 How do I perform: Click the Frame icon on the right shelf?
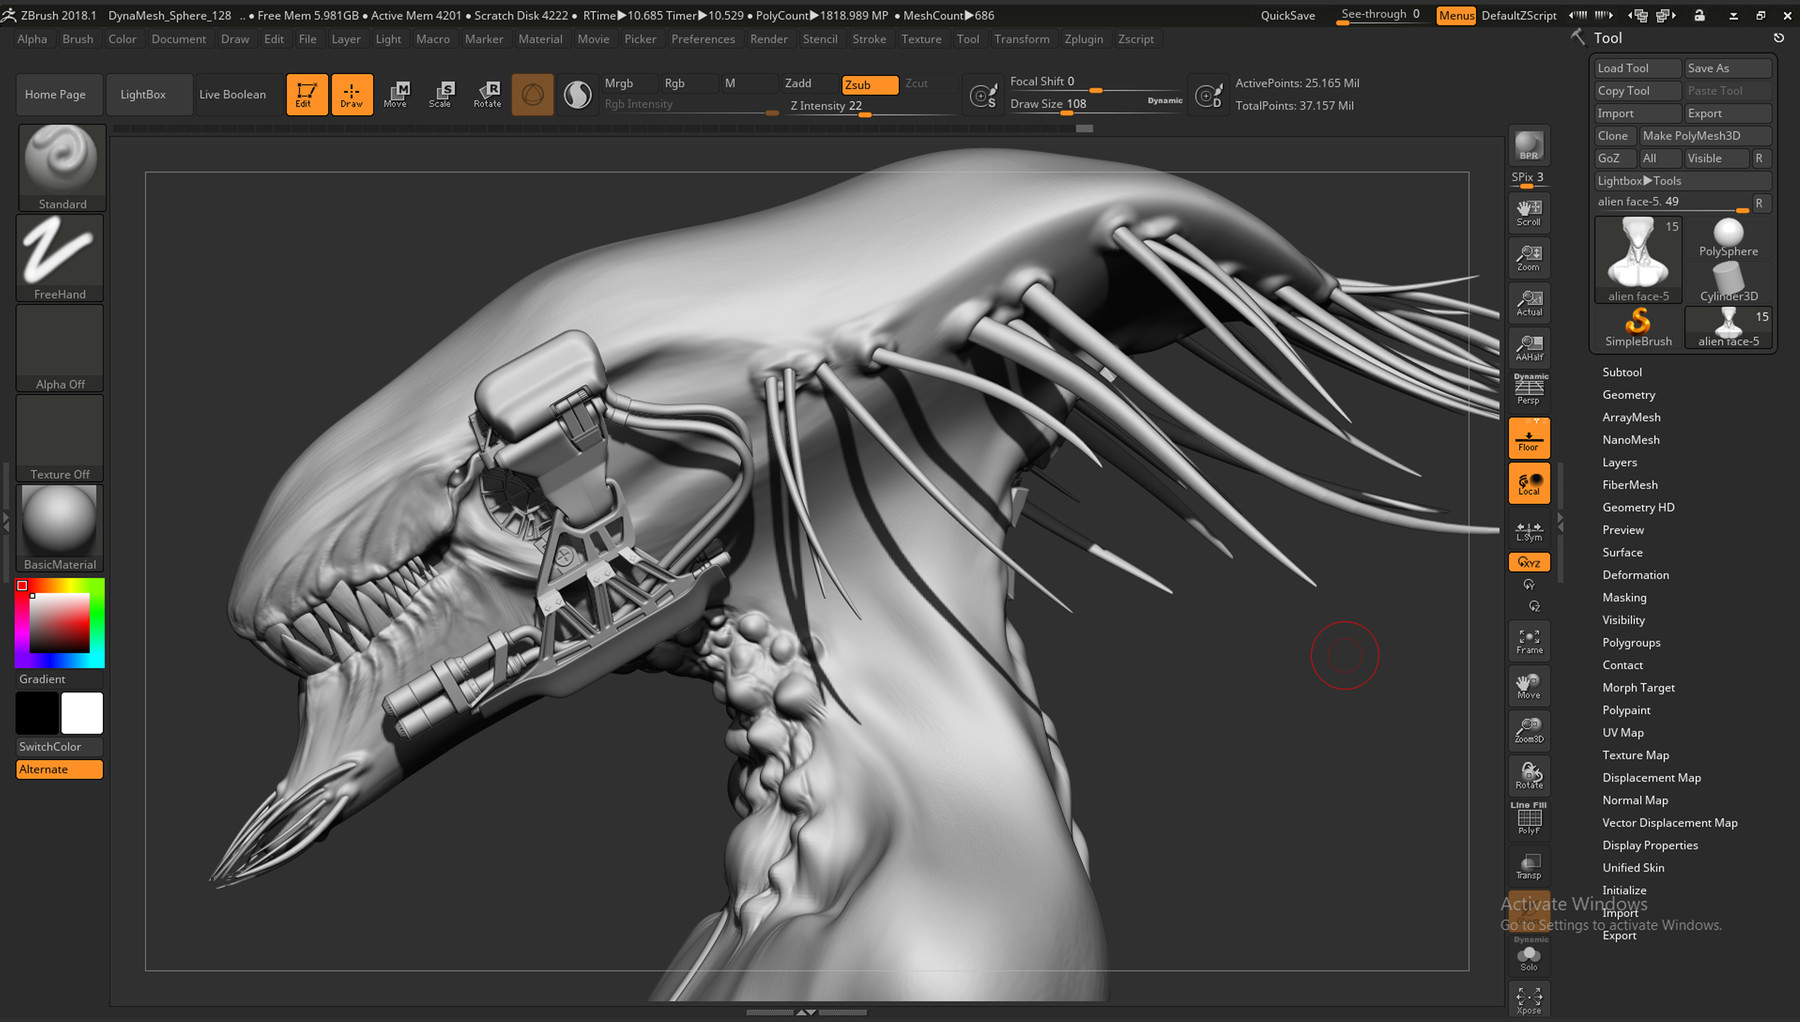[1528, 639]
